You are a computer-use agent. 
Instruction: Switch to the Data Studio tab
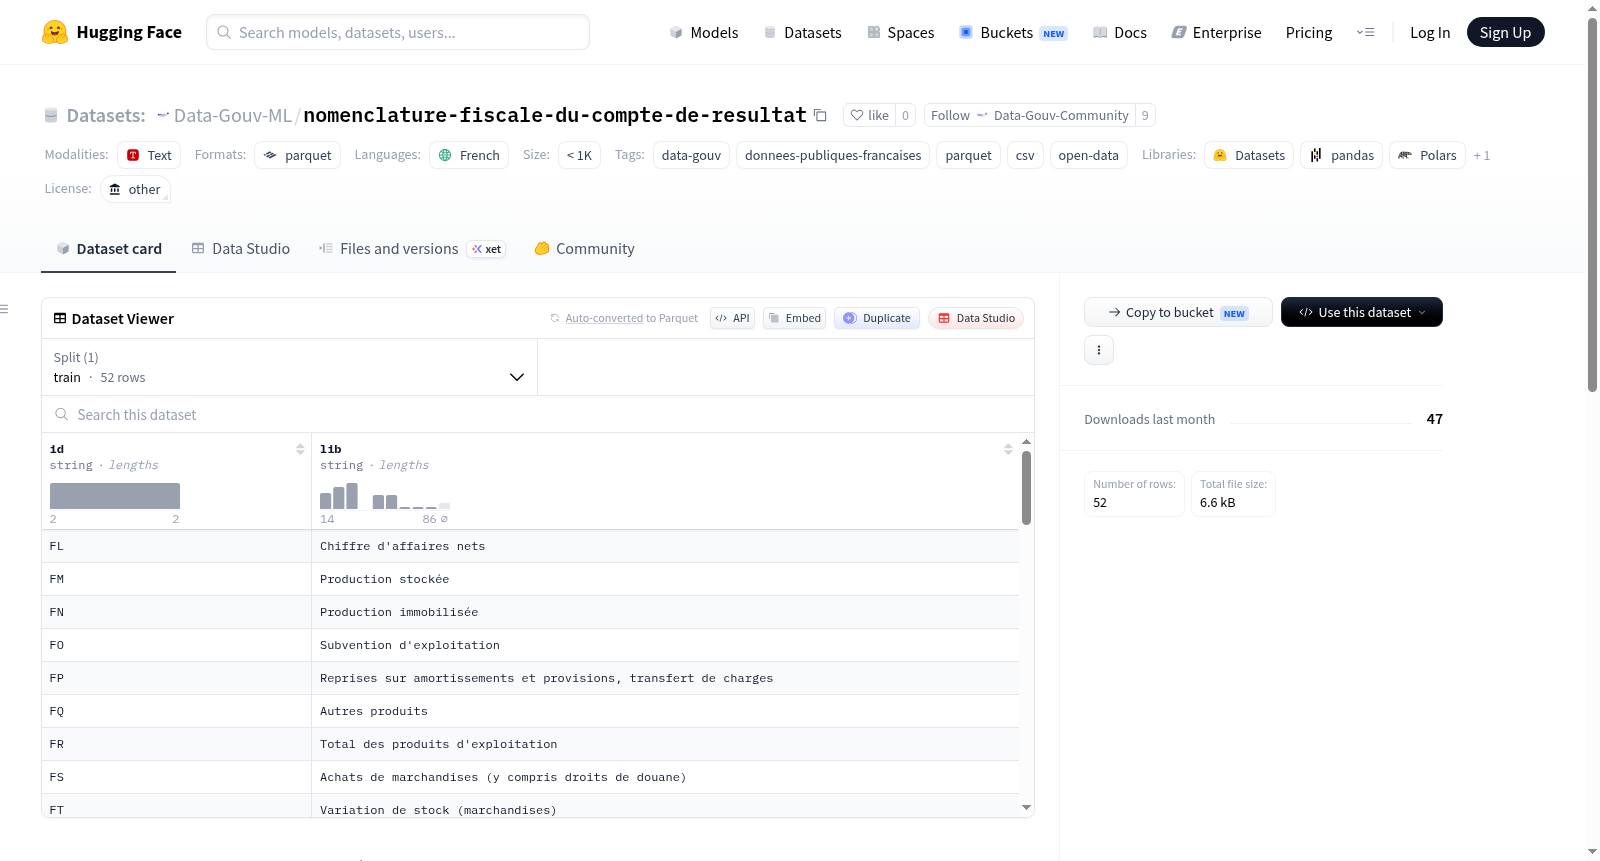tap(241, 249)
